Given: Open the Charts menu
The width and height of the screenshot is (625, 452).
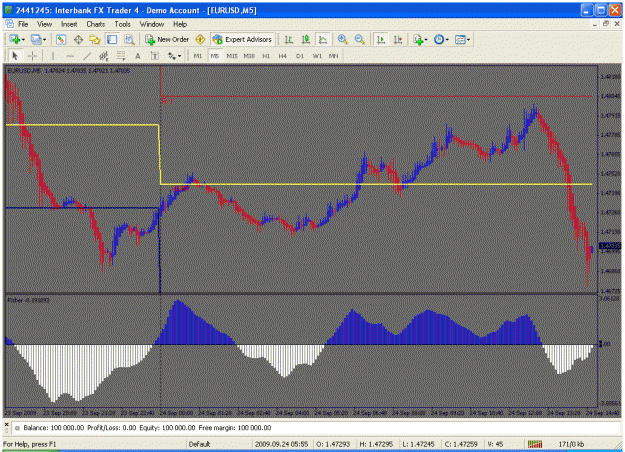Looking at the screenshot, I should (x=96, y=24).
